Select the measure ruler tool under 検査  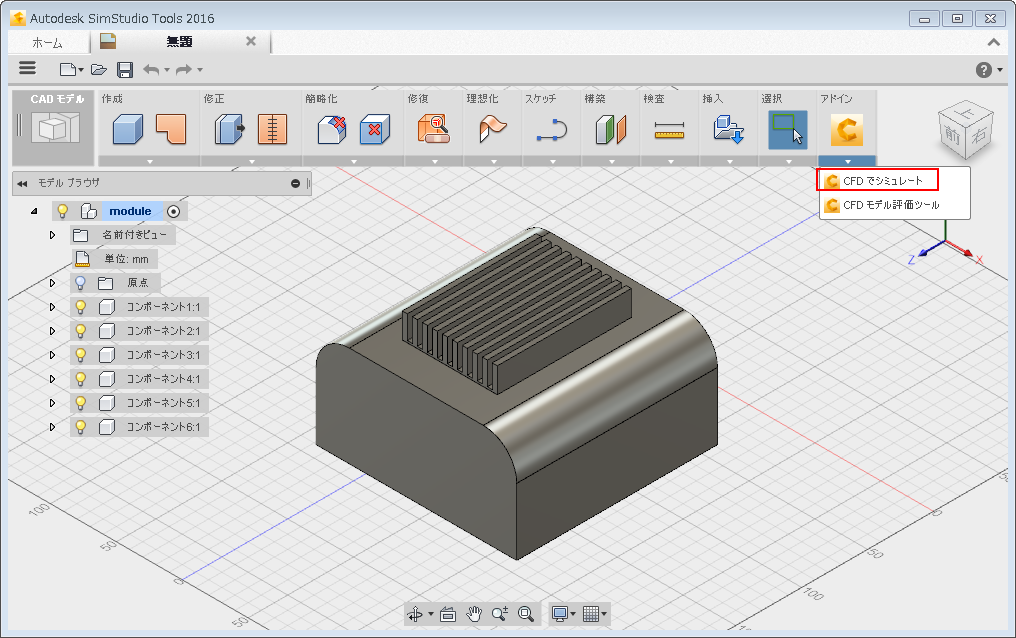[669, 130]
